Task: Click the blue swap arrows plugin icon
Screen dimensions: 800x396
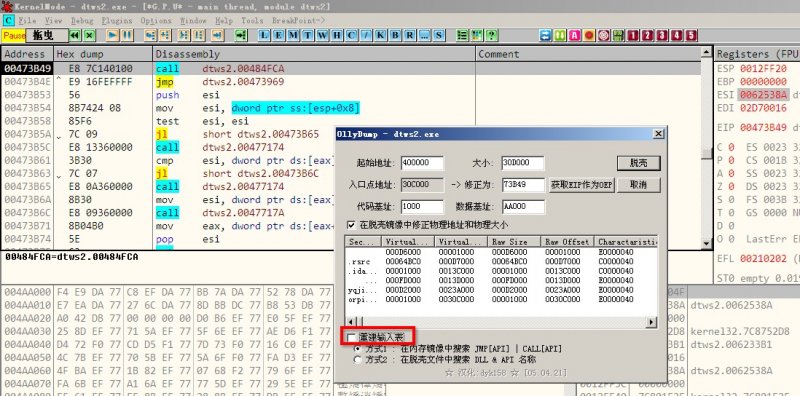Action: [545, 35]
